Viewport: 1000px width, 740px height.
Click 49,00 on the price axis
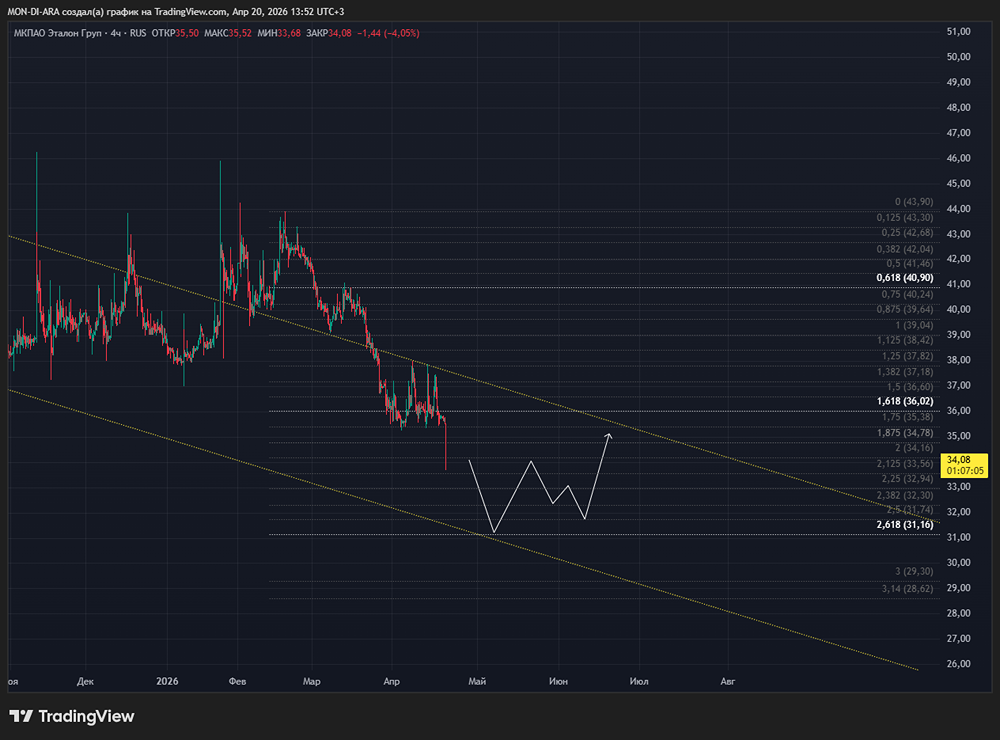959,82
